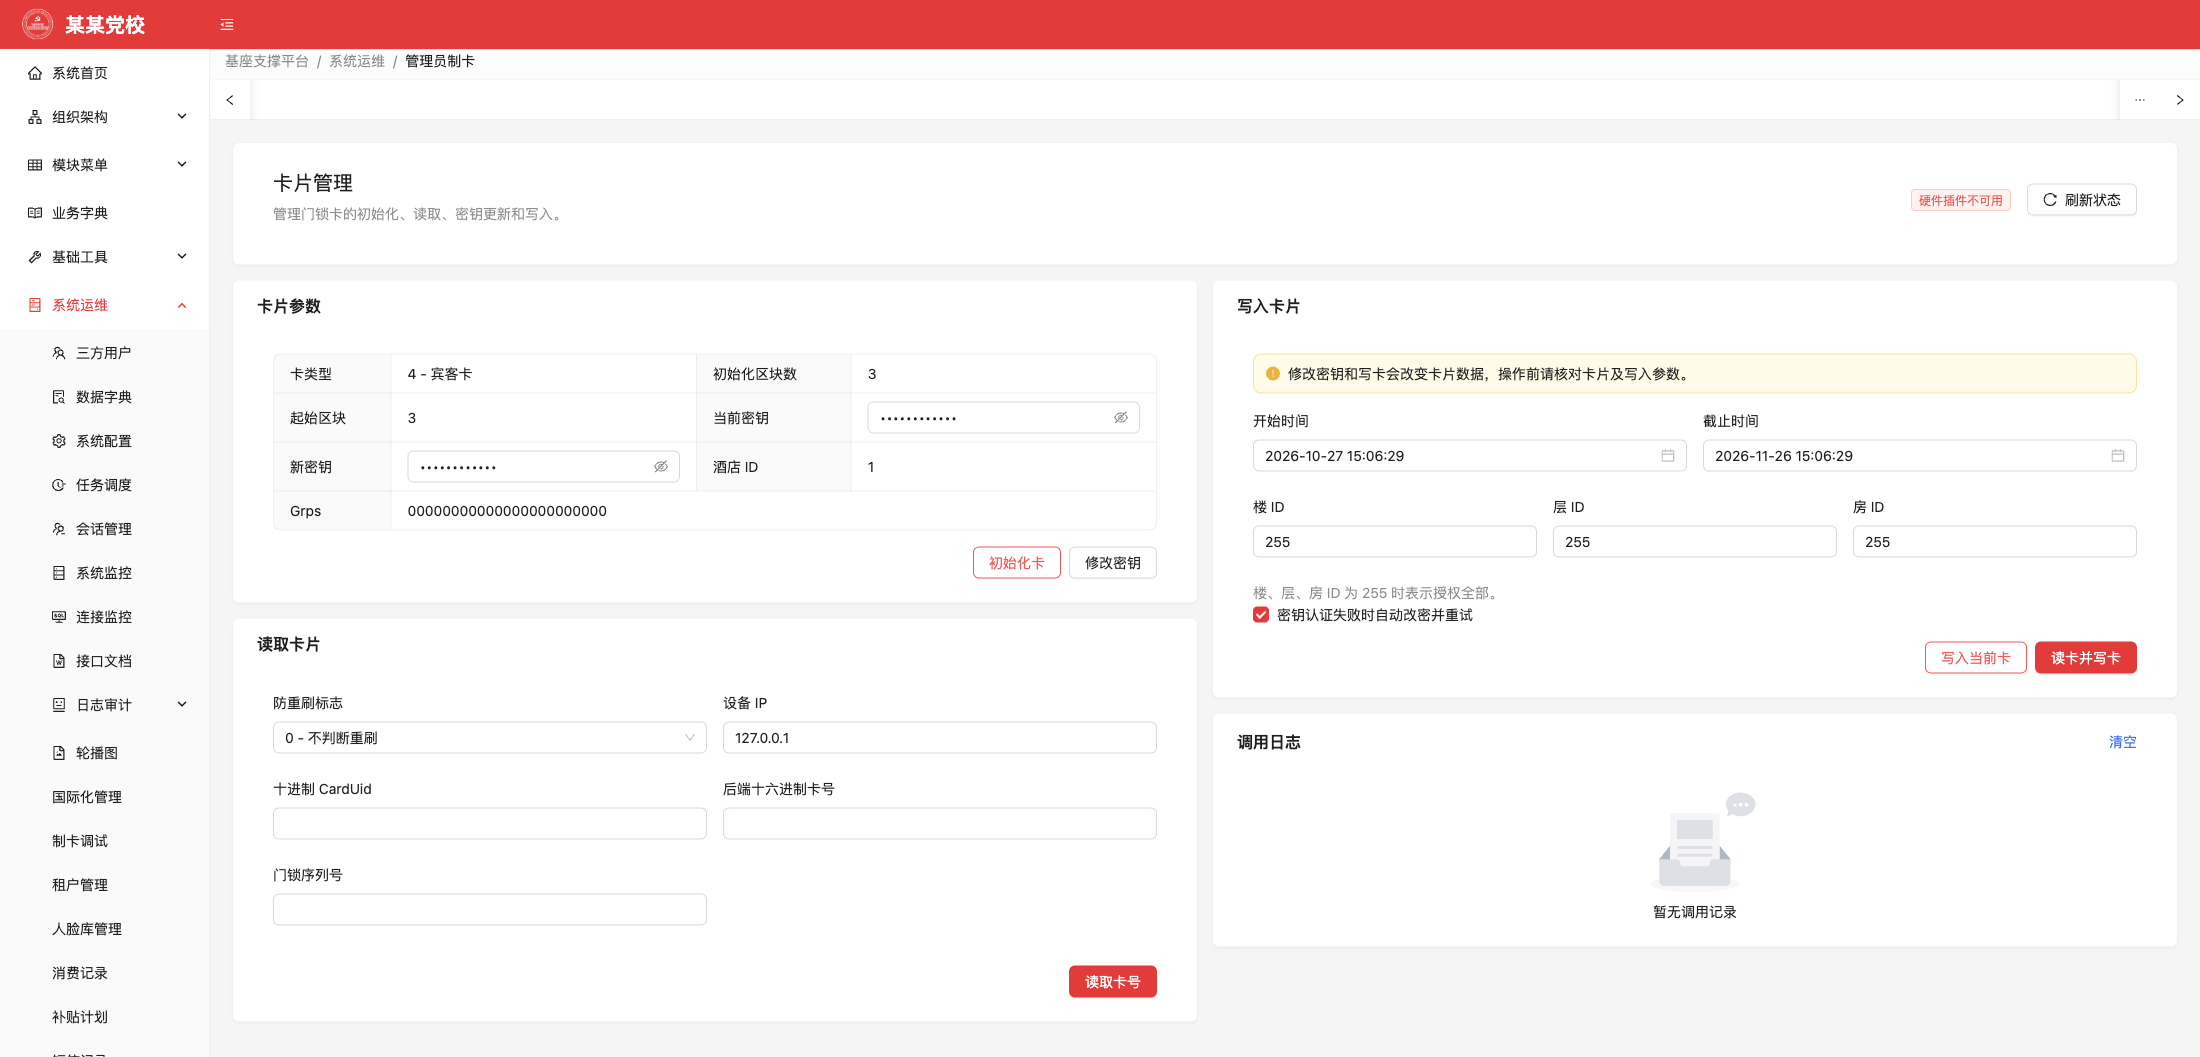Open the 防重刷标志 dropdown

point(490,738)
